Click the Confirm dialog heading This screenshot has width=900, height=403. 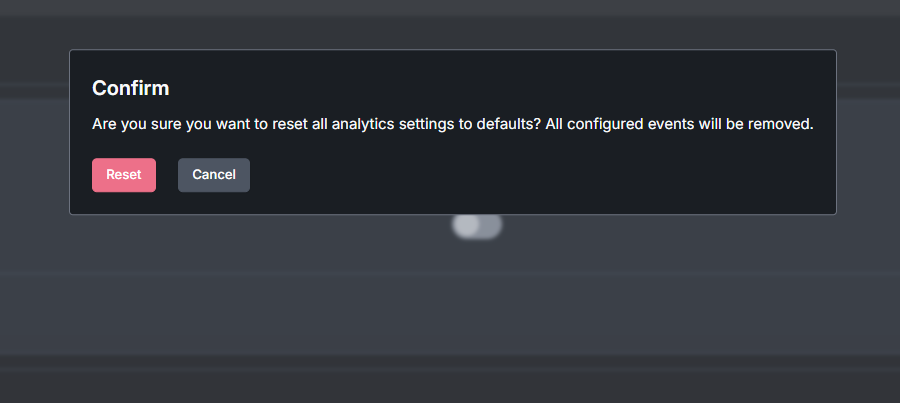131,88
